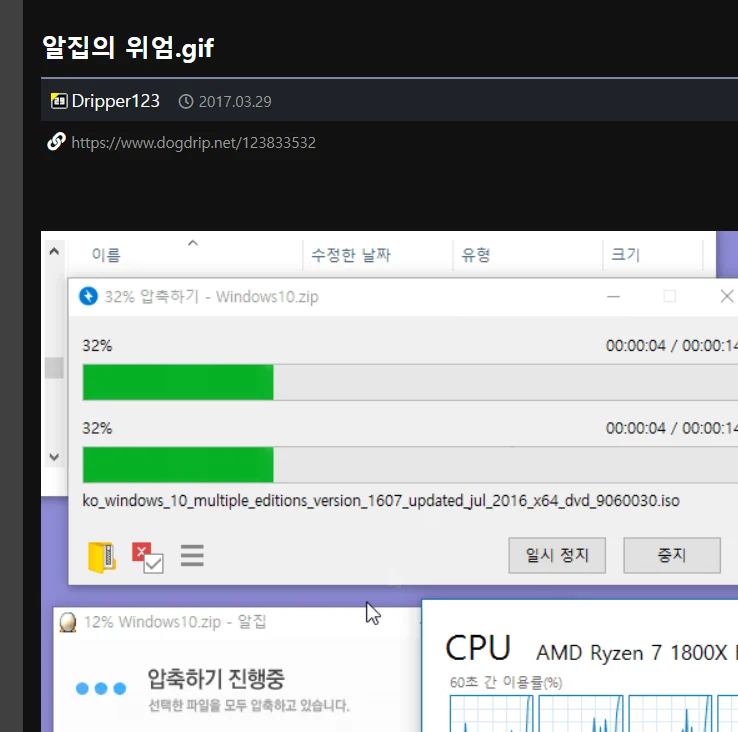Click the red X checkmark test icon
738x732 pixels.
[x=147, y=558]
